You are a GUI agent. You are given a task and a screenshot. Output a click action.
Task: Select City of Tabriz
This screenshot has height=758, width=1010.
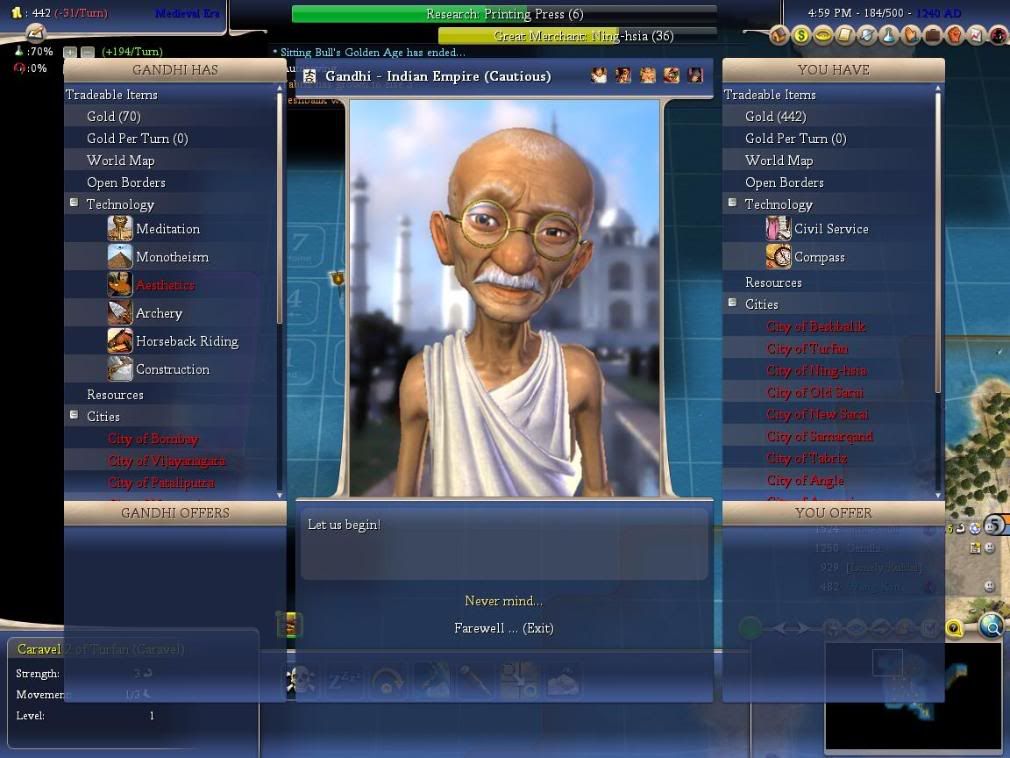point(806,458)
